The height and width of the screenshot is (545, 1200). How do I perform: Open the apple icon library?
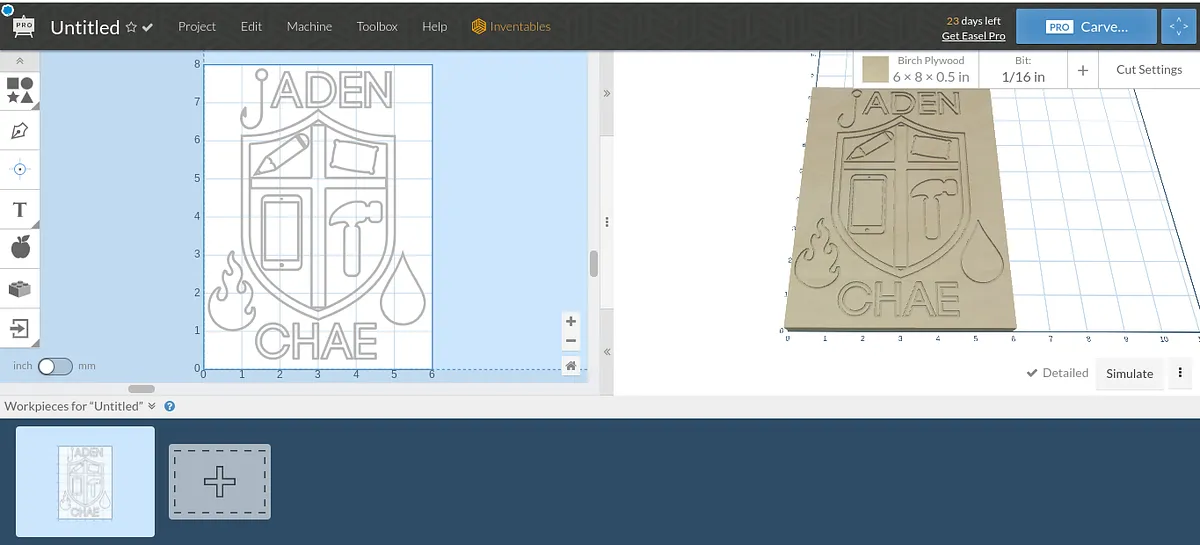[20, 248]
